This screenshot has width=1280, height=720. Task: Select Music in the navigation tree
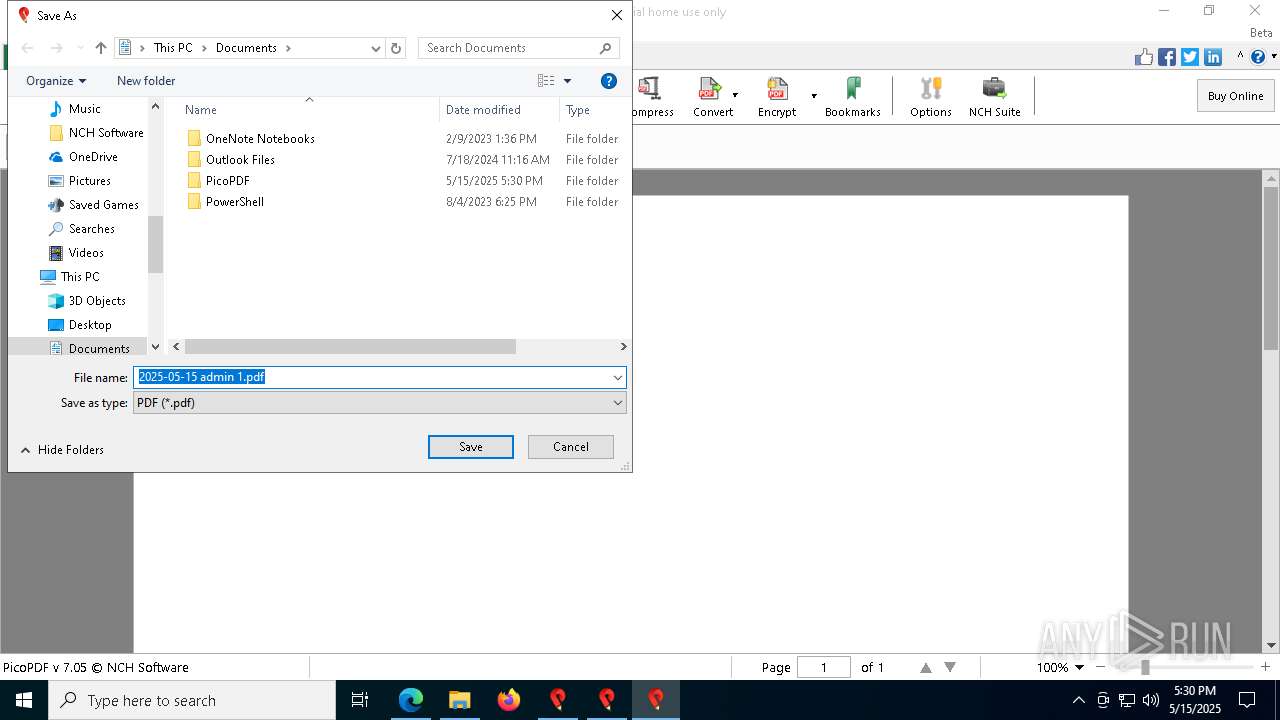tap(84, 109)
